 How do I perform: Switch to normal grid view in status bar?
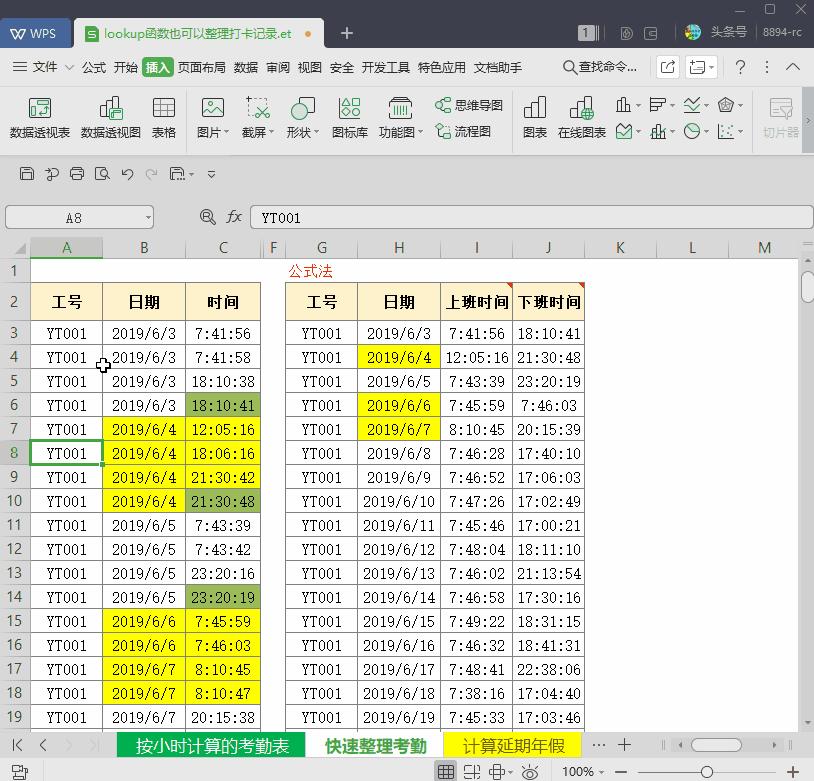click(445, 772)
